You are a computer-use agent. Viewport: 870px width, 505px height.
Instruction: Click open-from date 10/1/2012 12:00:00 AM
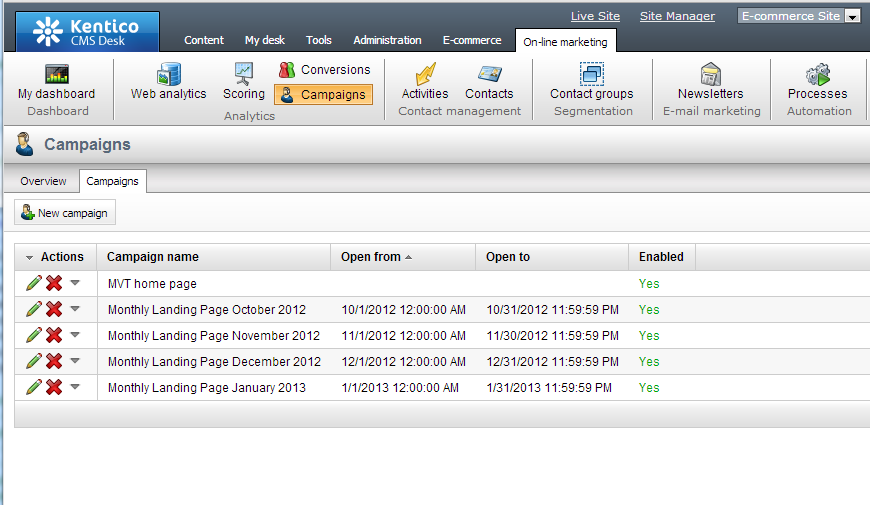403,310
